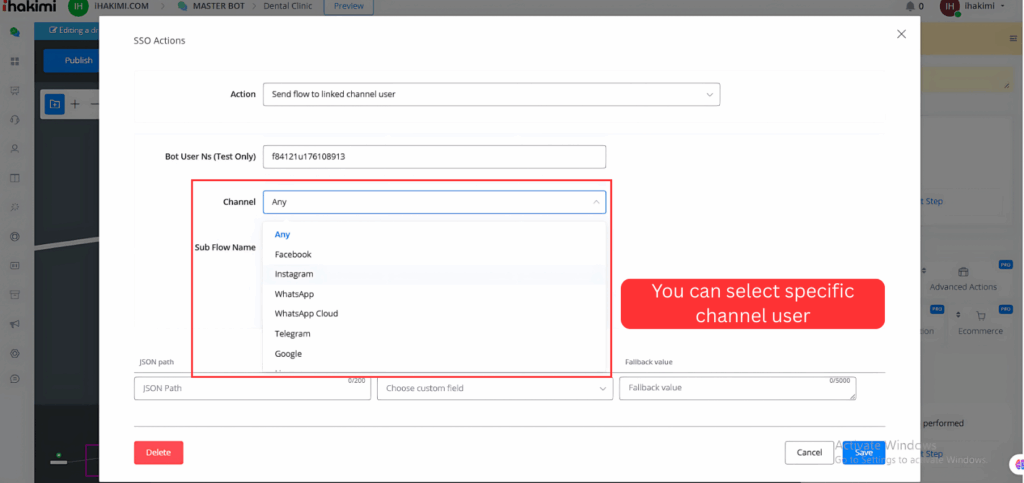Select Facebook from the channel list
Screen dimensions: 1024x483
(x=293, y=255)
